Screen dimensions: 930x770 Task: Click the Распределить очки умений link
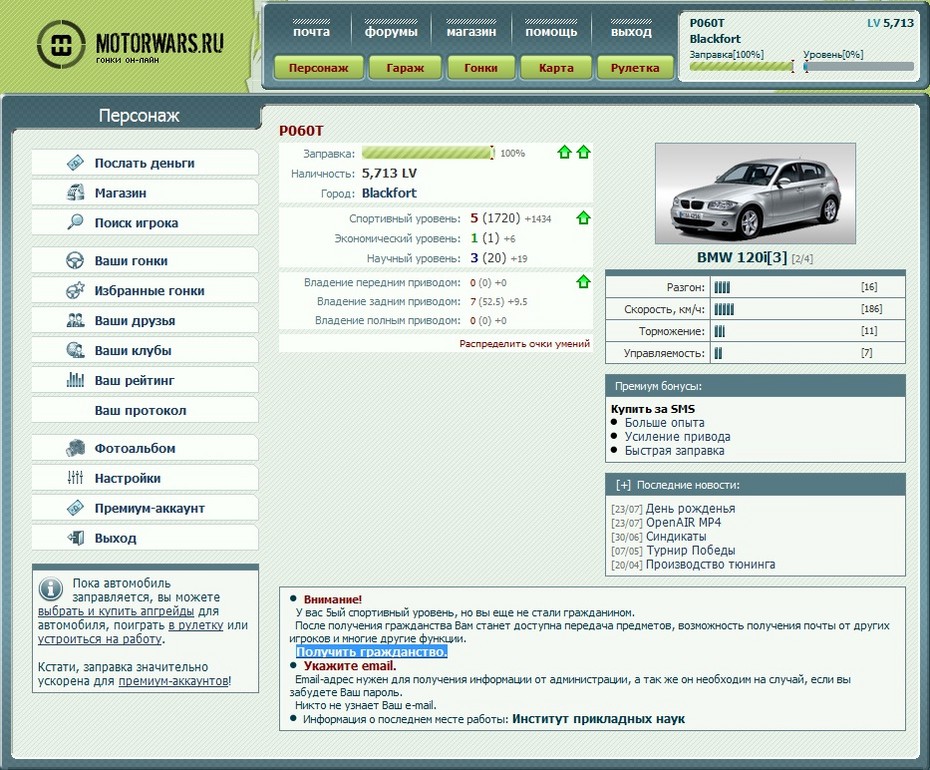click(x=524, y=343)
